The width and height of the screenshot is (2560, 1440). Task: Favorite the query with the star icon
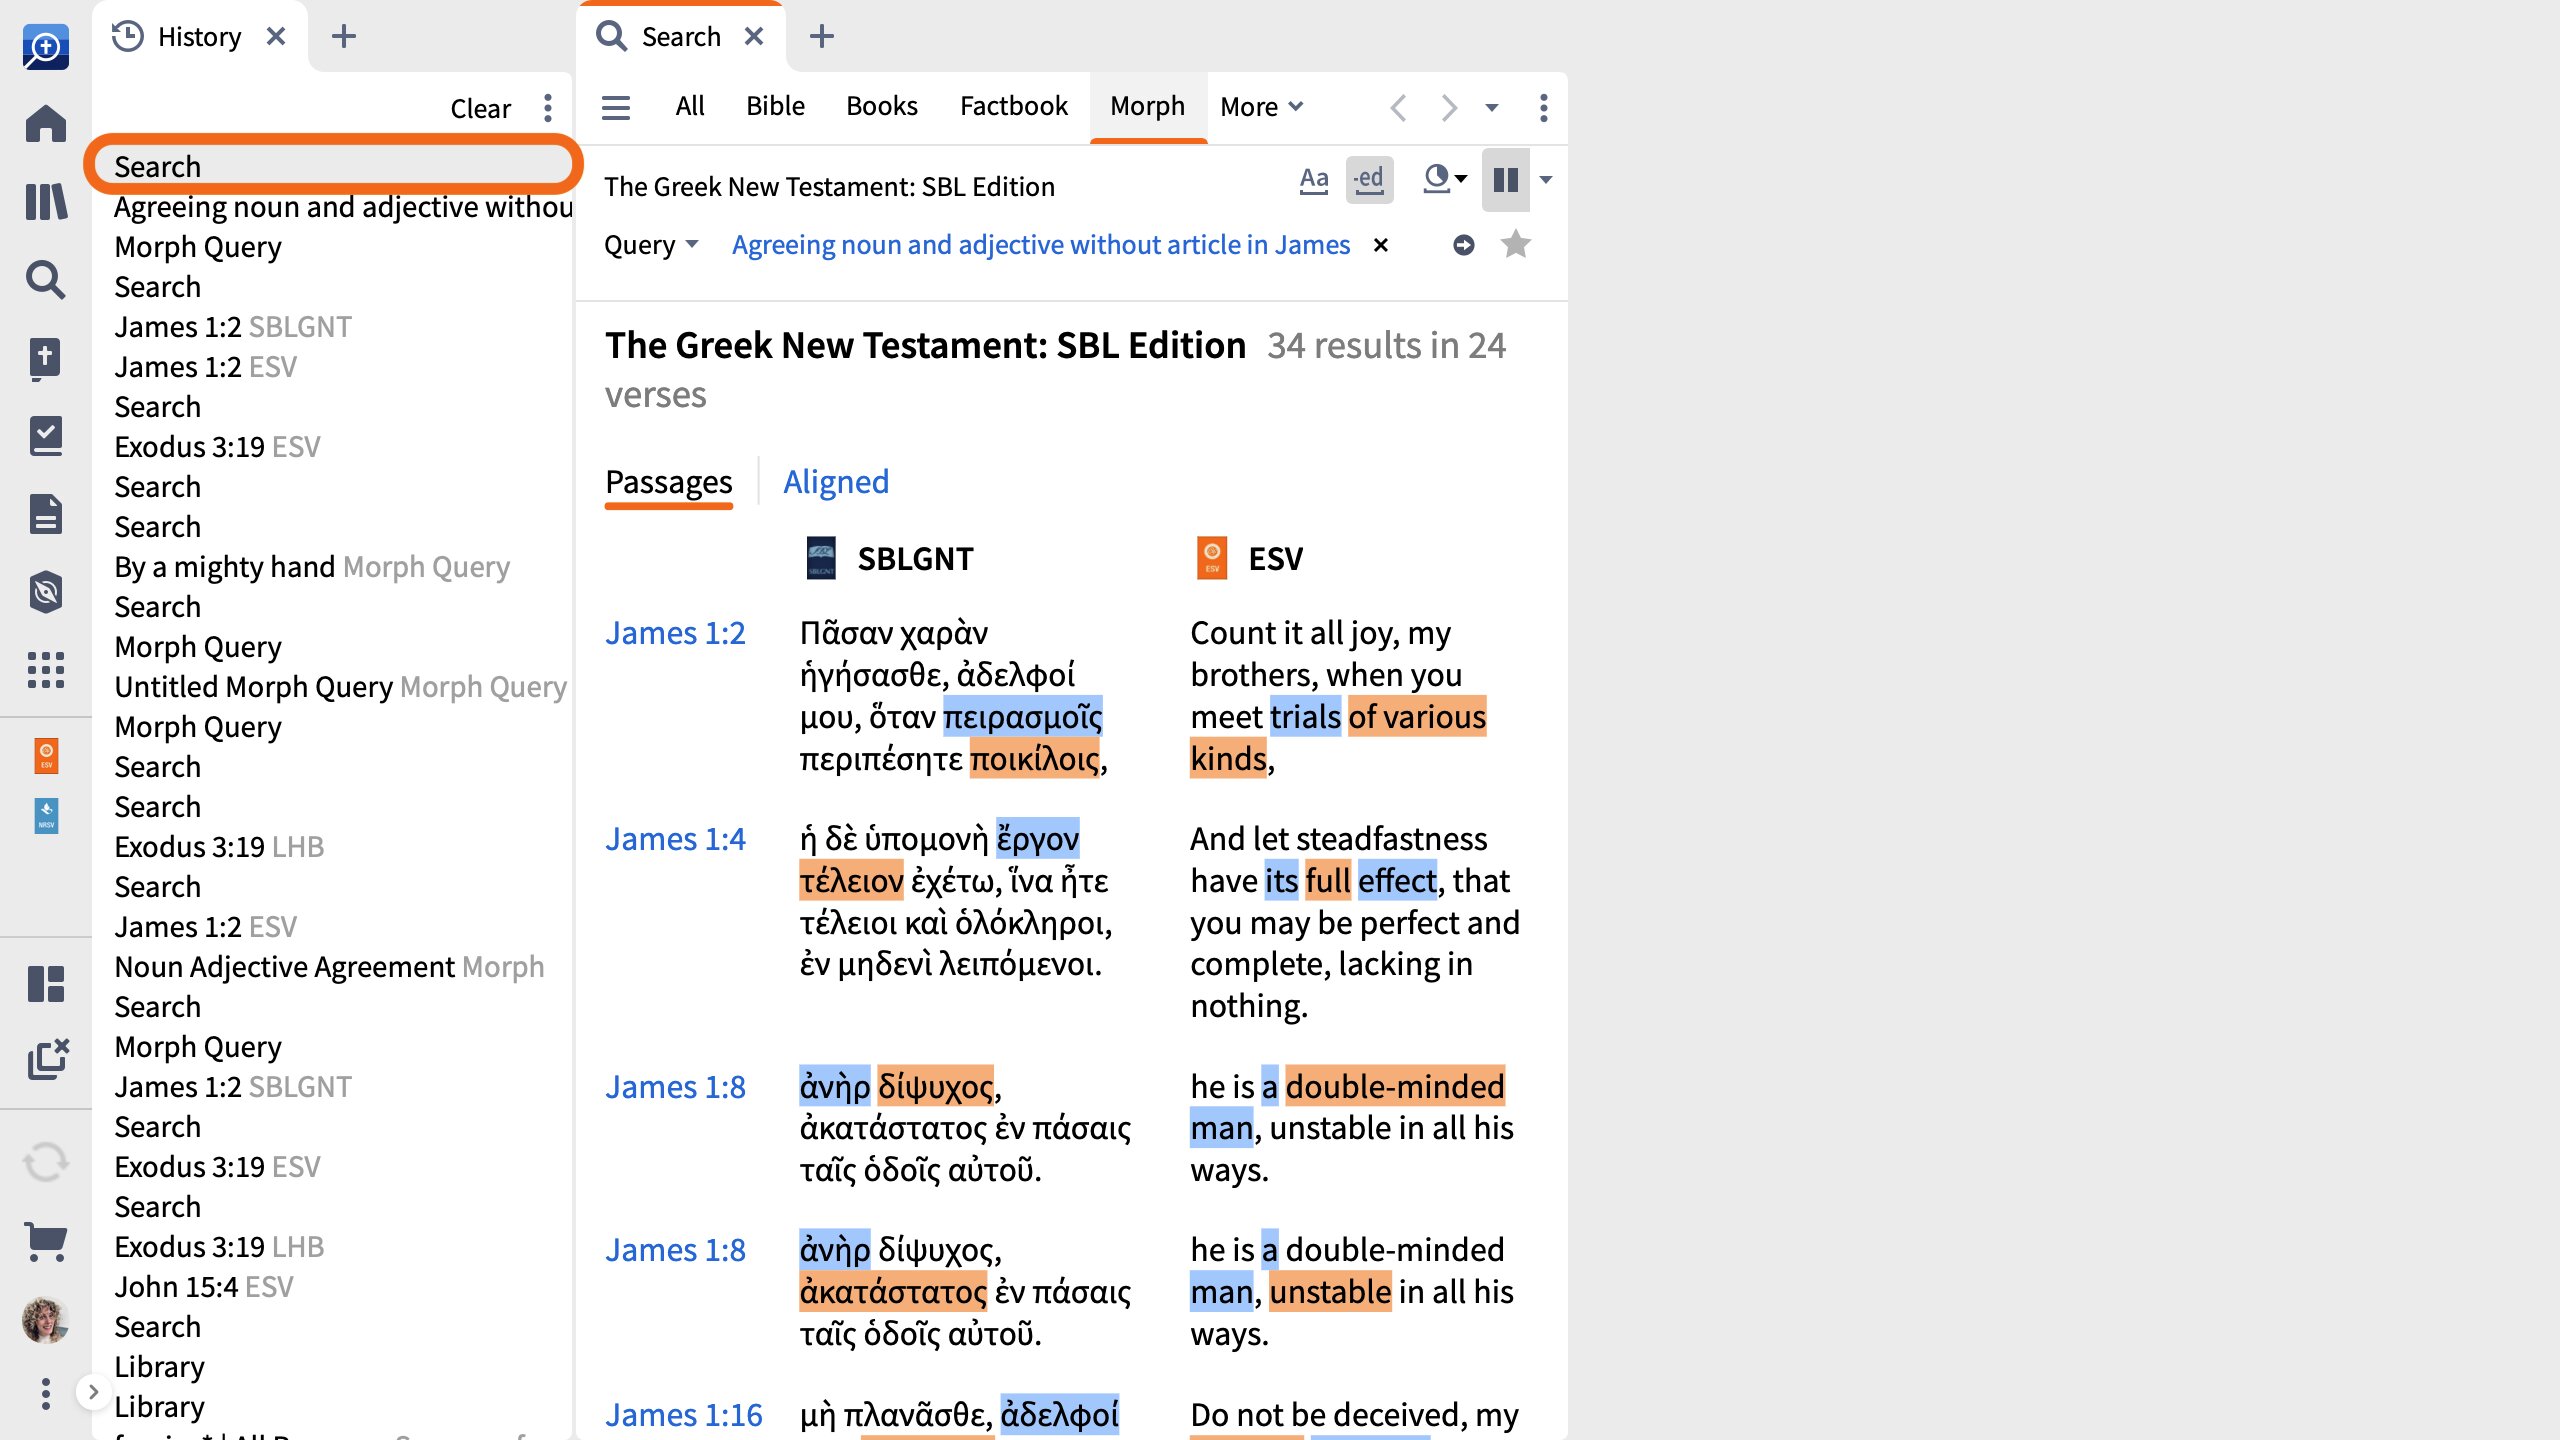pos(1516,244)
